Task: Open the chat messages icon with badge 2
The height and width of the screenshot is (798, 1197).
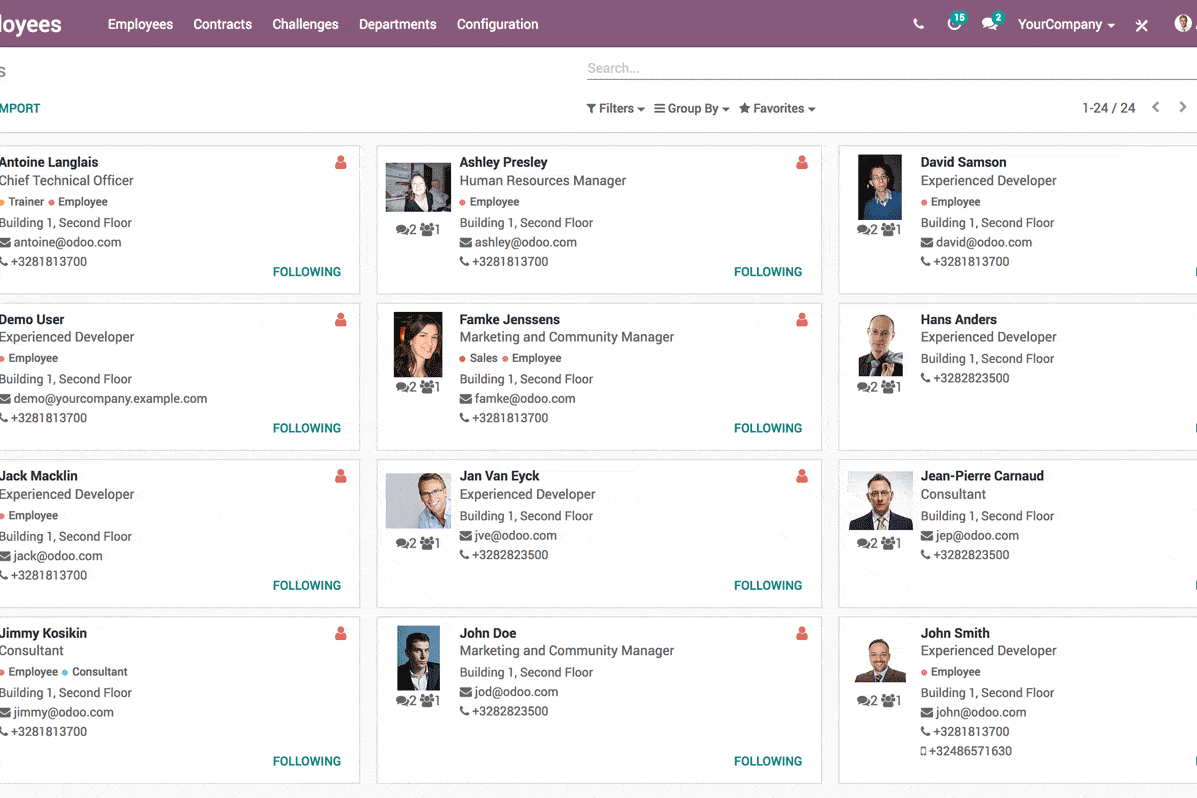Action: tap(990, 24)
